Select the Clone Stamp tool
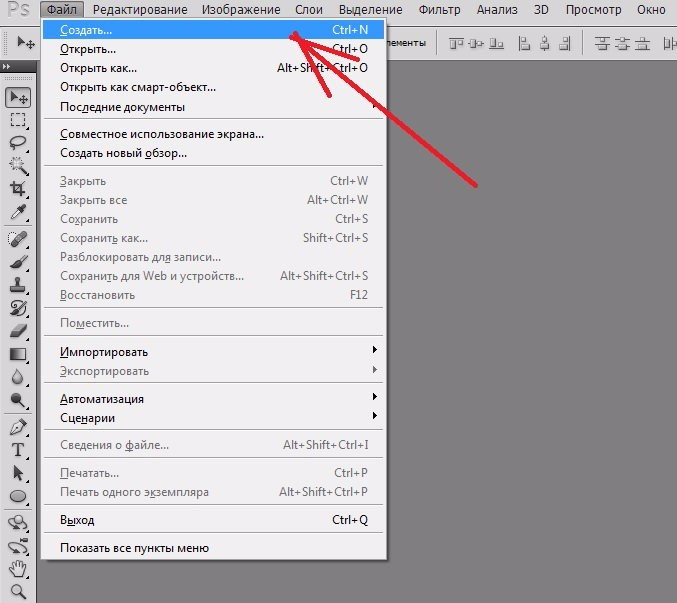 pos(18,284)
